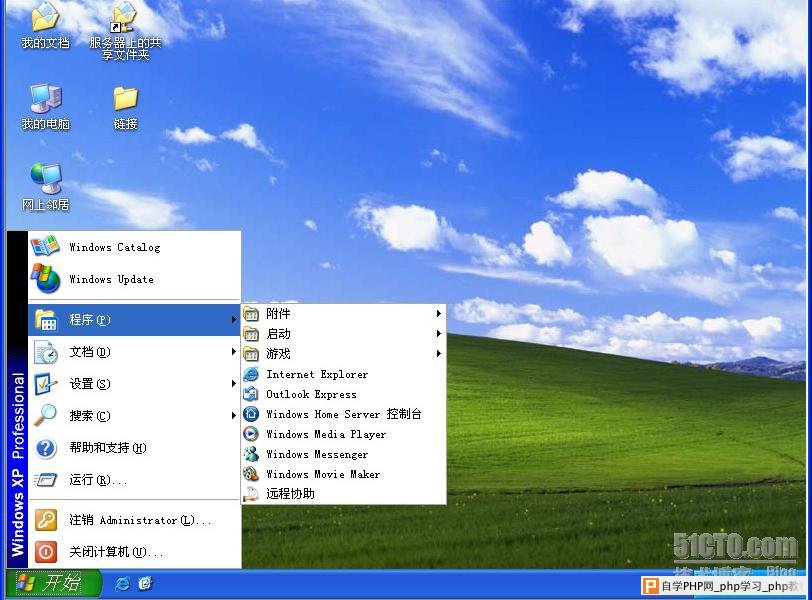
Task: Click the Windows Movie Maker icon
Action: coord(251,474)
